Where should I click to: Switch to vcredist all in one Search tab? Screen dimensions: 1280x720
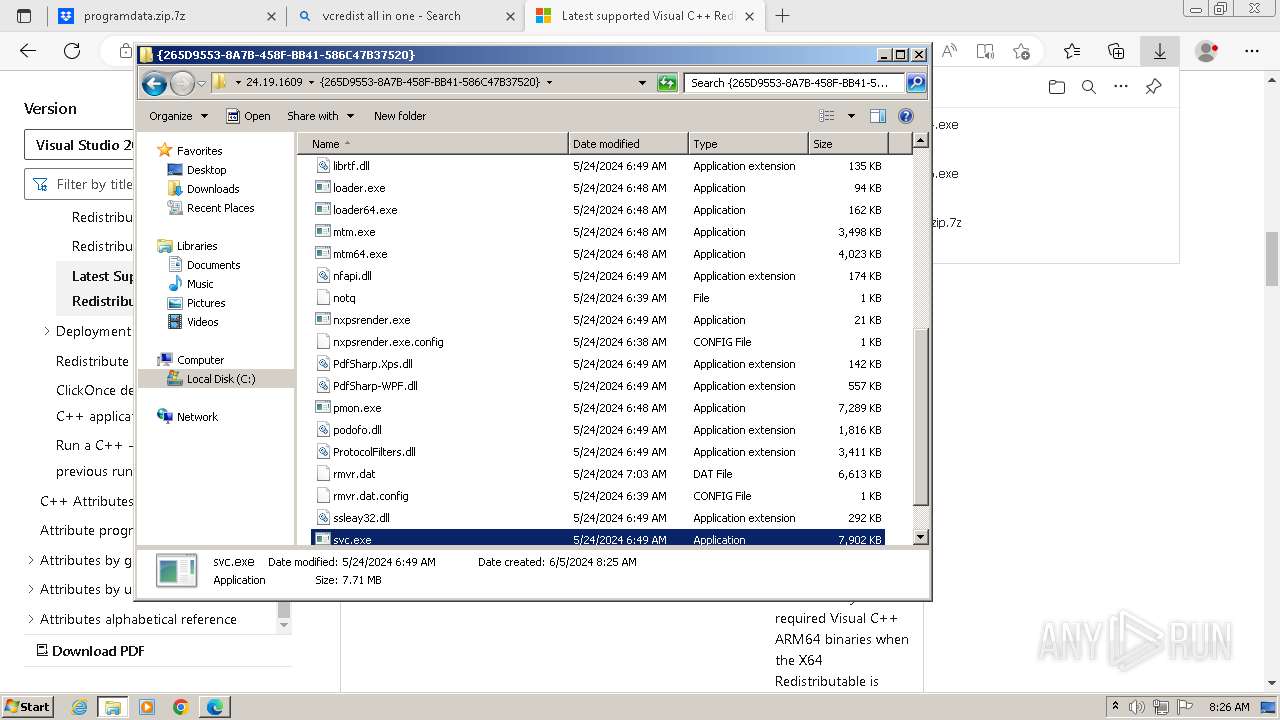click(x=404, y=16)
